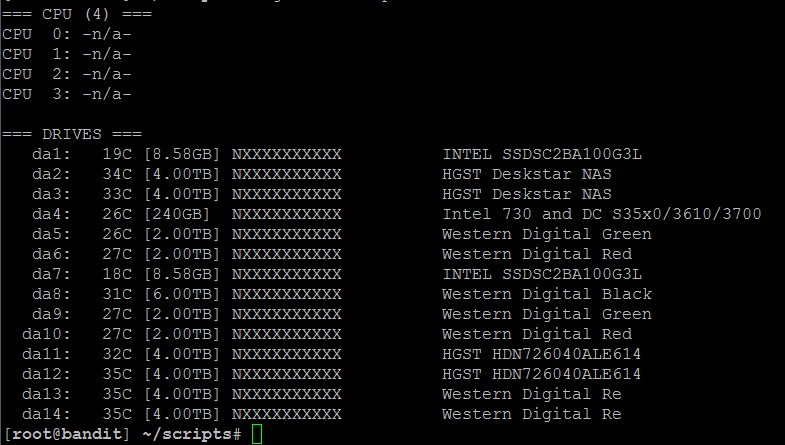Click the 35C temperature of da14

pos(117,414)
